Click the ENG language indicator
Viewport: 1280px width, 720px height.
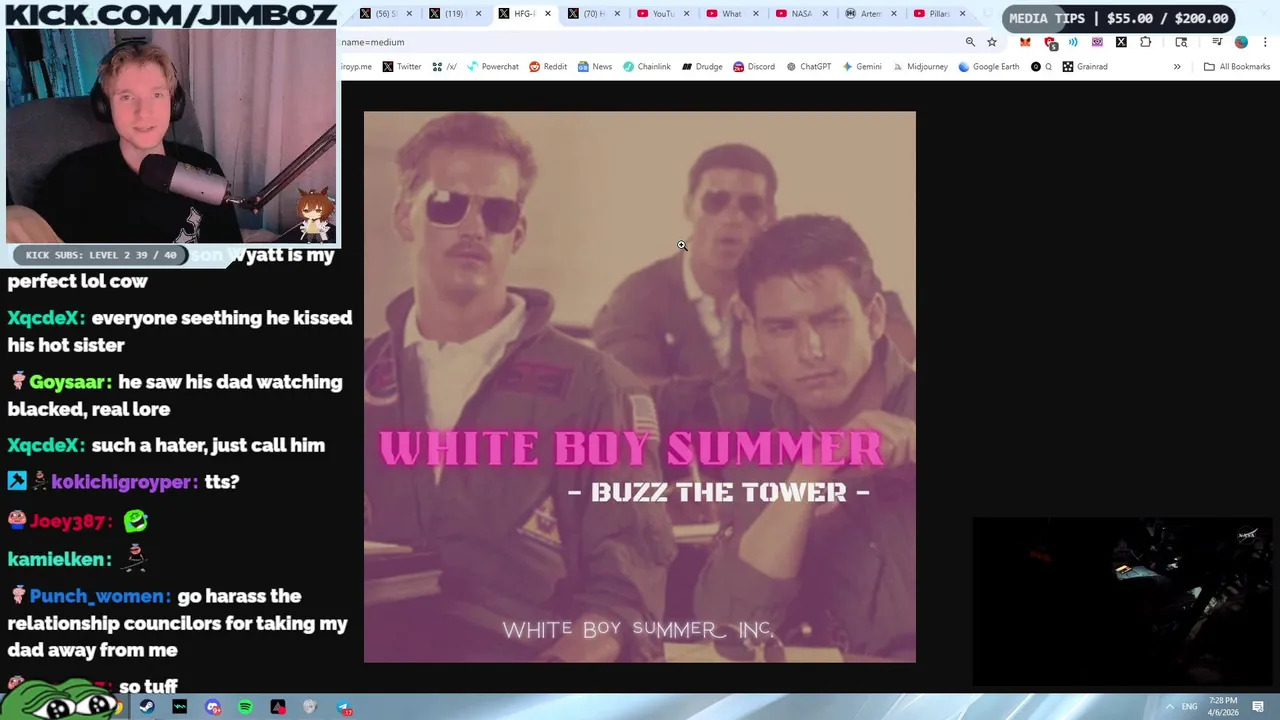coord(1190,706)
